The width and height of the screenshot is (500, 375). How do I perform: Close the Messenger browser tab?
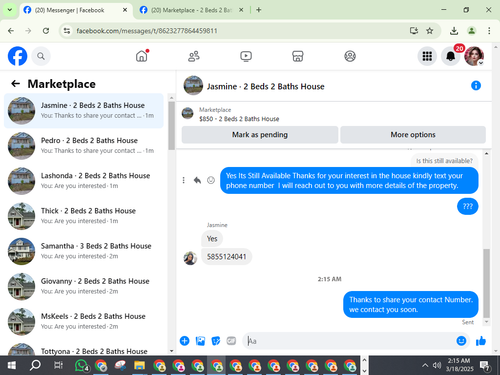point(125,10)
